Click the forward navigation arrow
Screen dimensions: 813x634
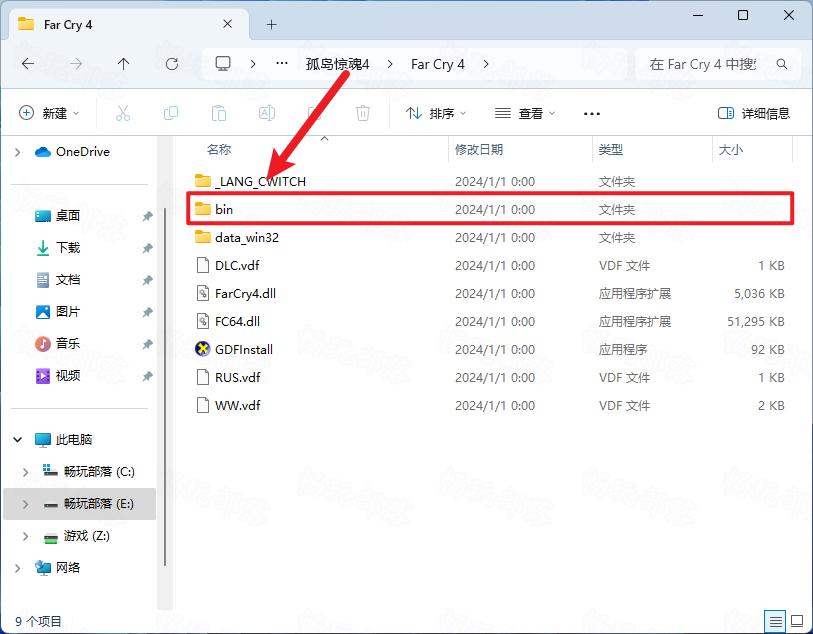[76, 64]
